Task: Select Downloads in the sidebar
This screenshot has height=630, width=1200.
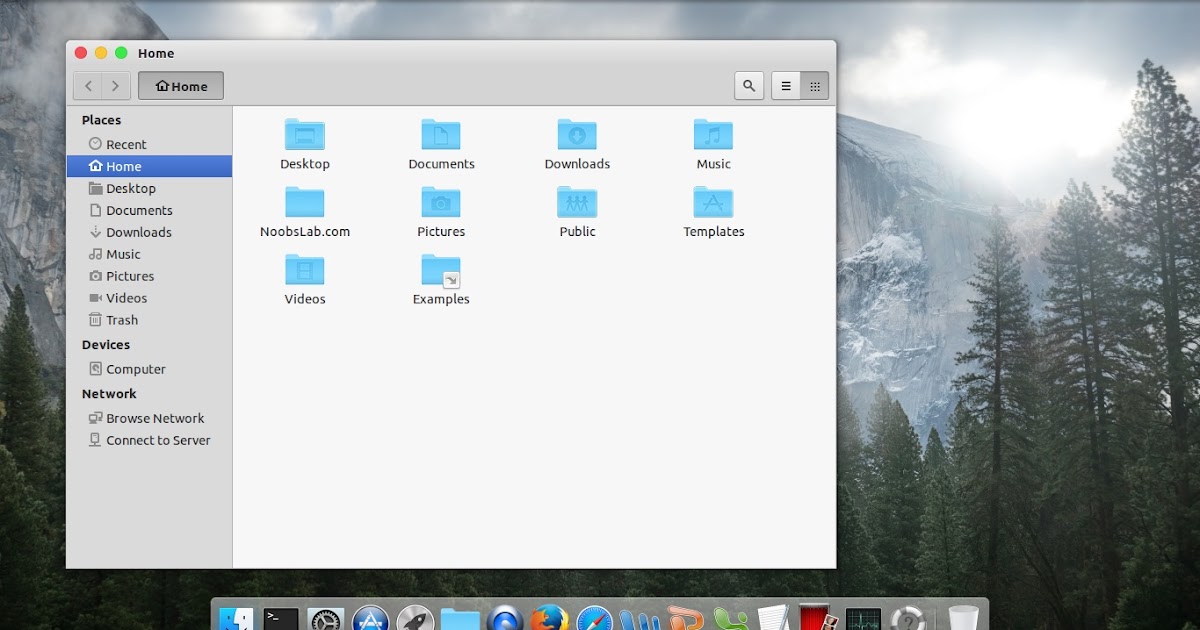Action: click(149, 232)
